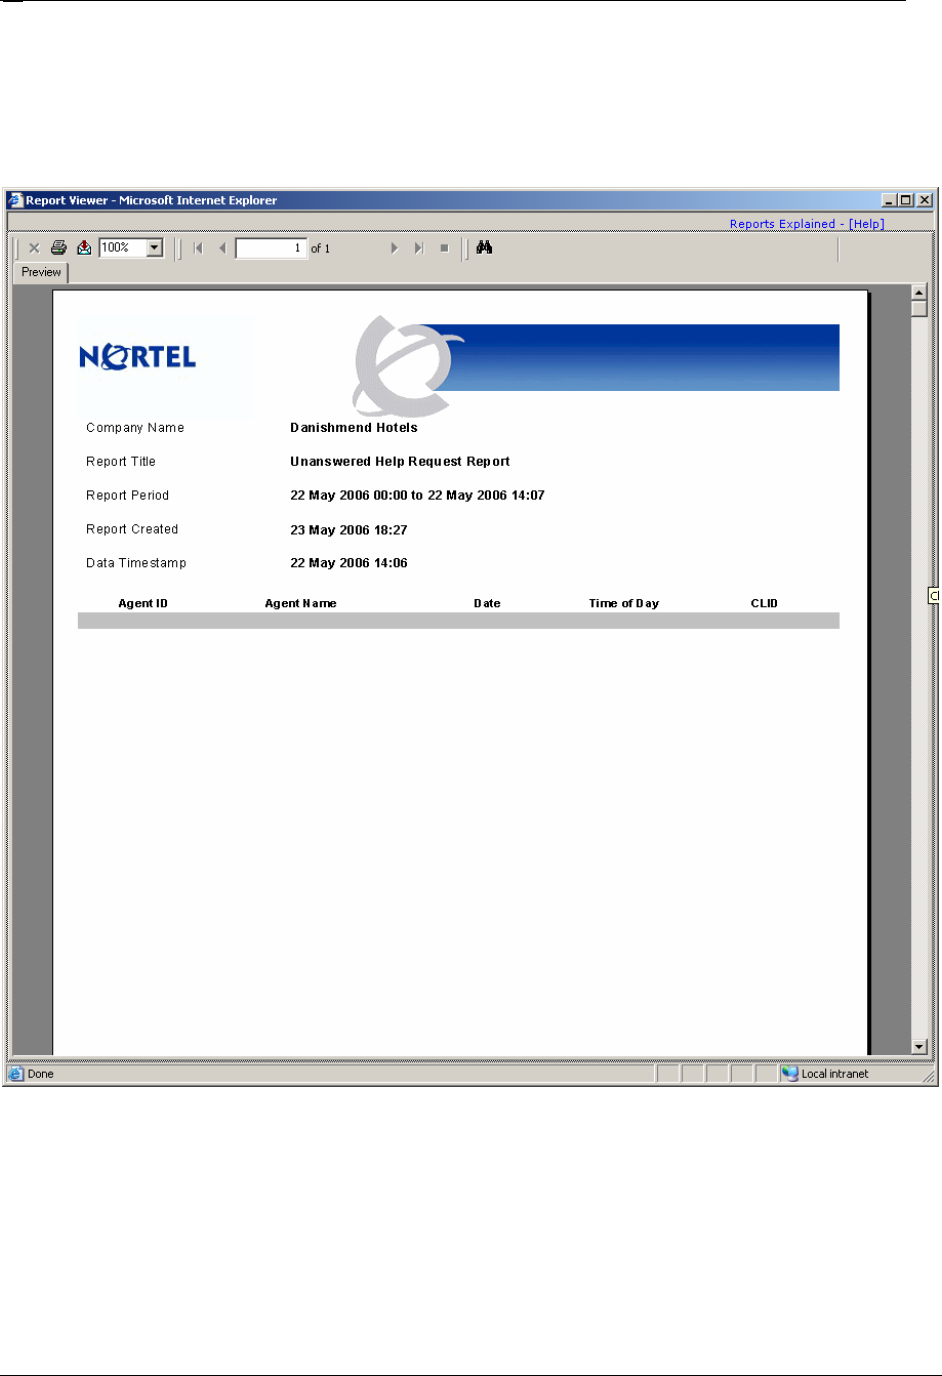Click the Danishmend Hotels company name
Screen dimensions: 942x1376
point(354,428)
